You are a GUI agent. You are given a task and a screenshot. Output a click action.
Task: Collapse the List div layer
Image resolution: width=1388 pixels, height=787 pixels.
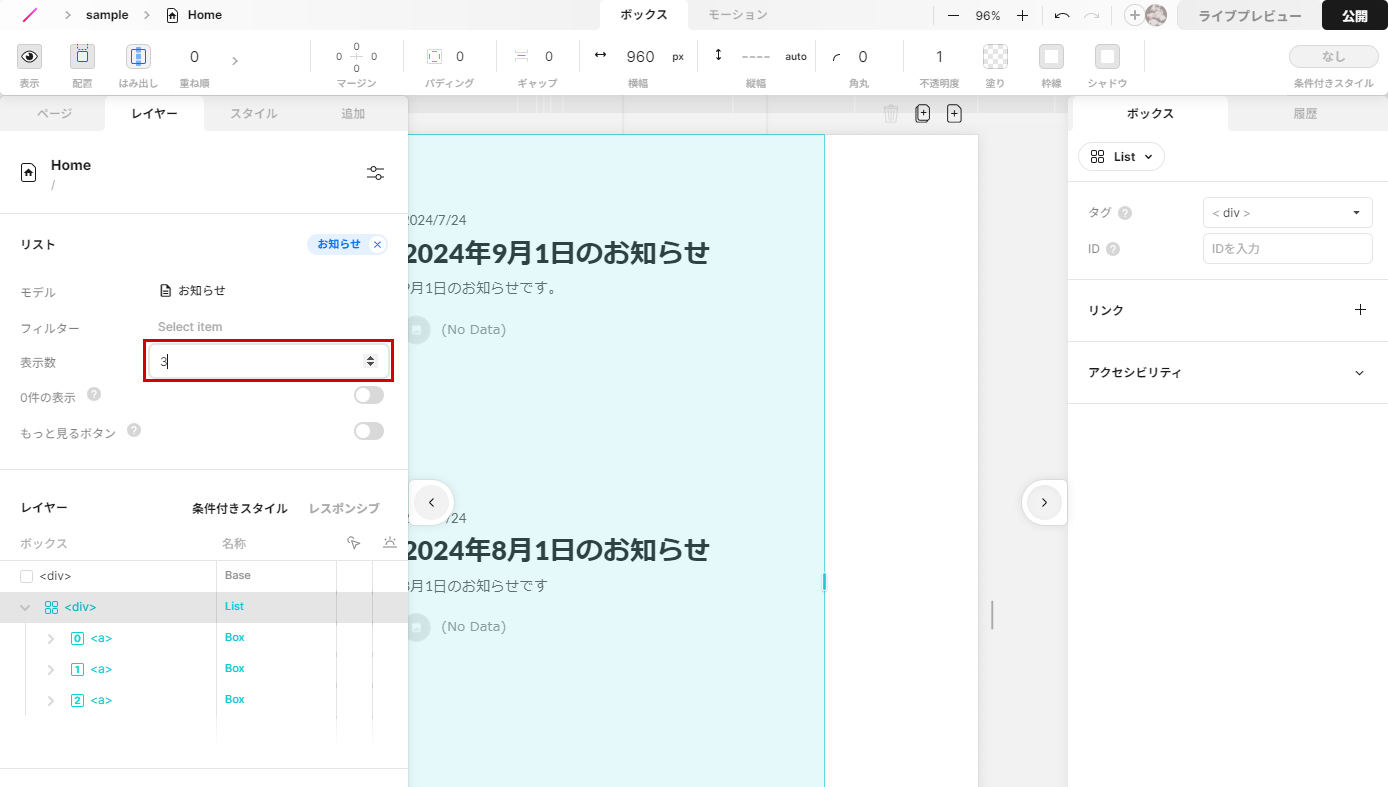click(x=25, y=608)
